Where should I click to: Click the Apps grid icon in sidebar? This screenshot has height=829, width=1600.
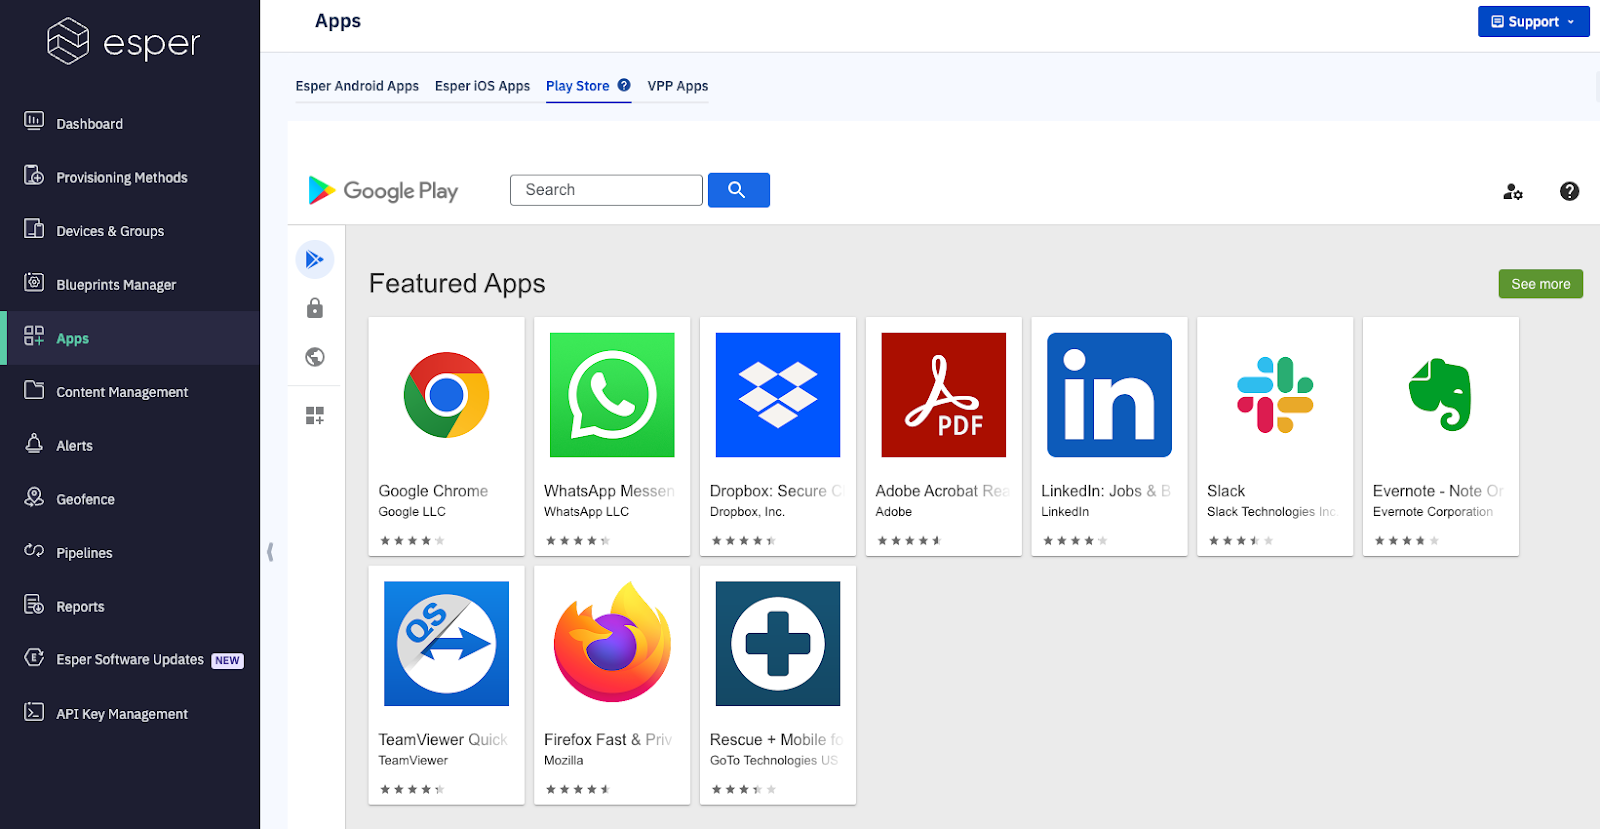point(34,336)
